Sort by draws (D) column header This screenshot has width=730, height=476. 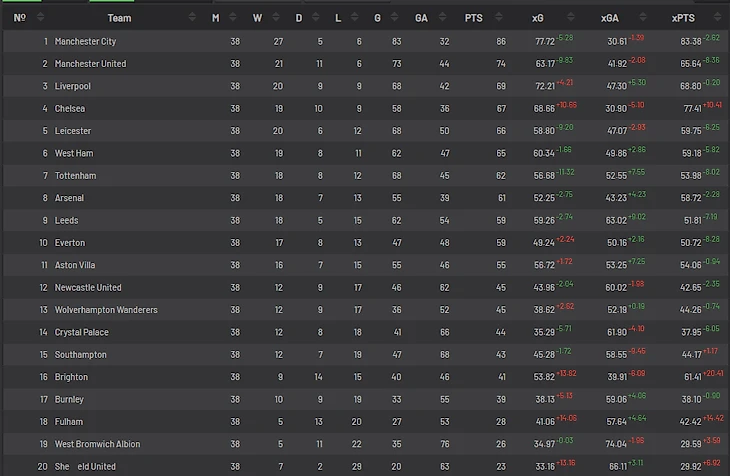click(298, 18)
